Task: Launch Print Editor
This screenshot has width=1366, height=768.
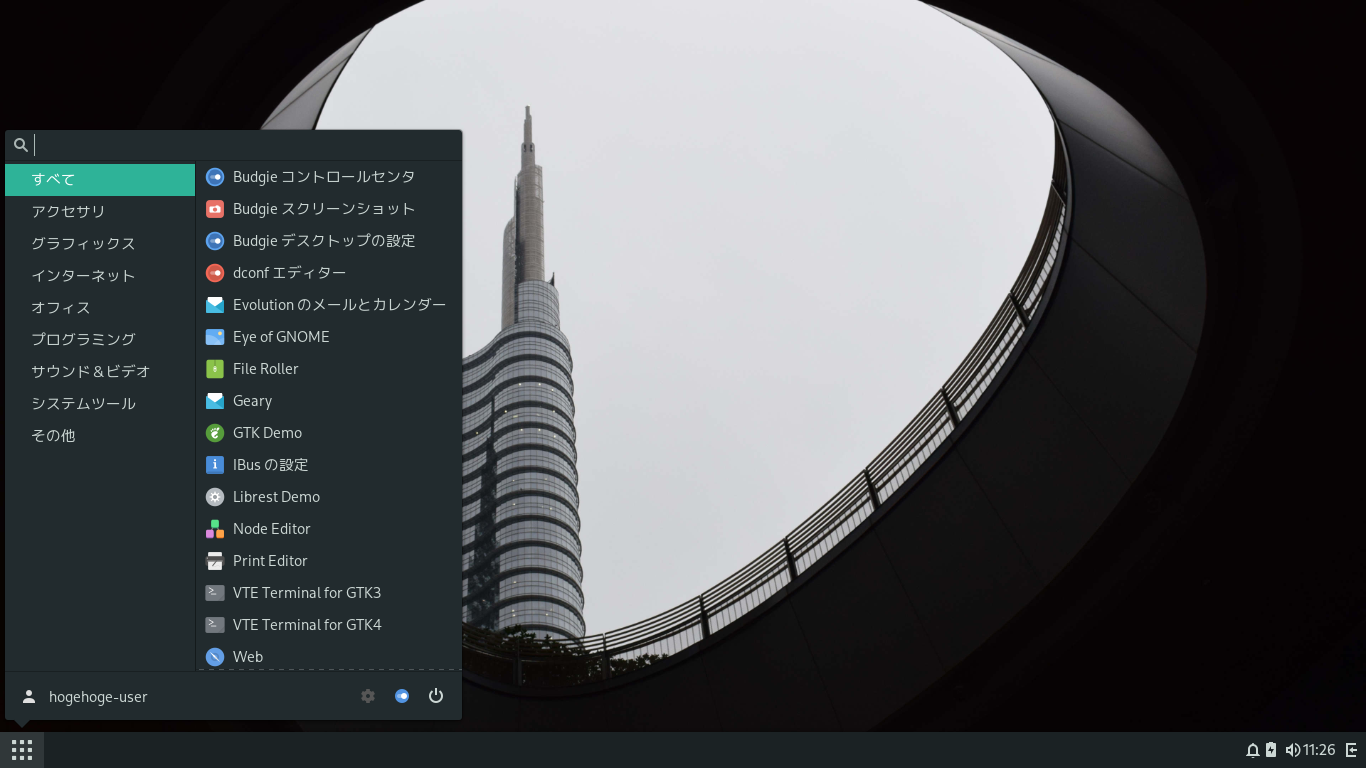Action: 328,561
